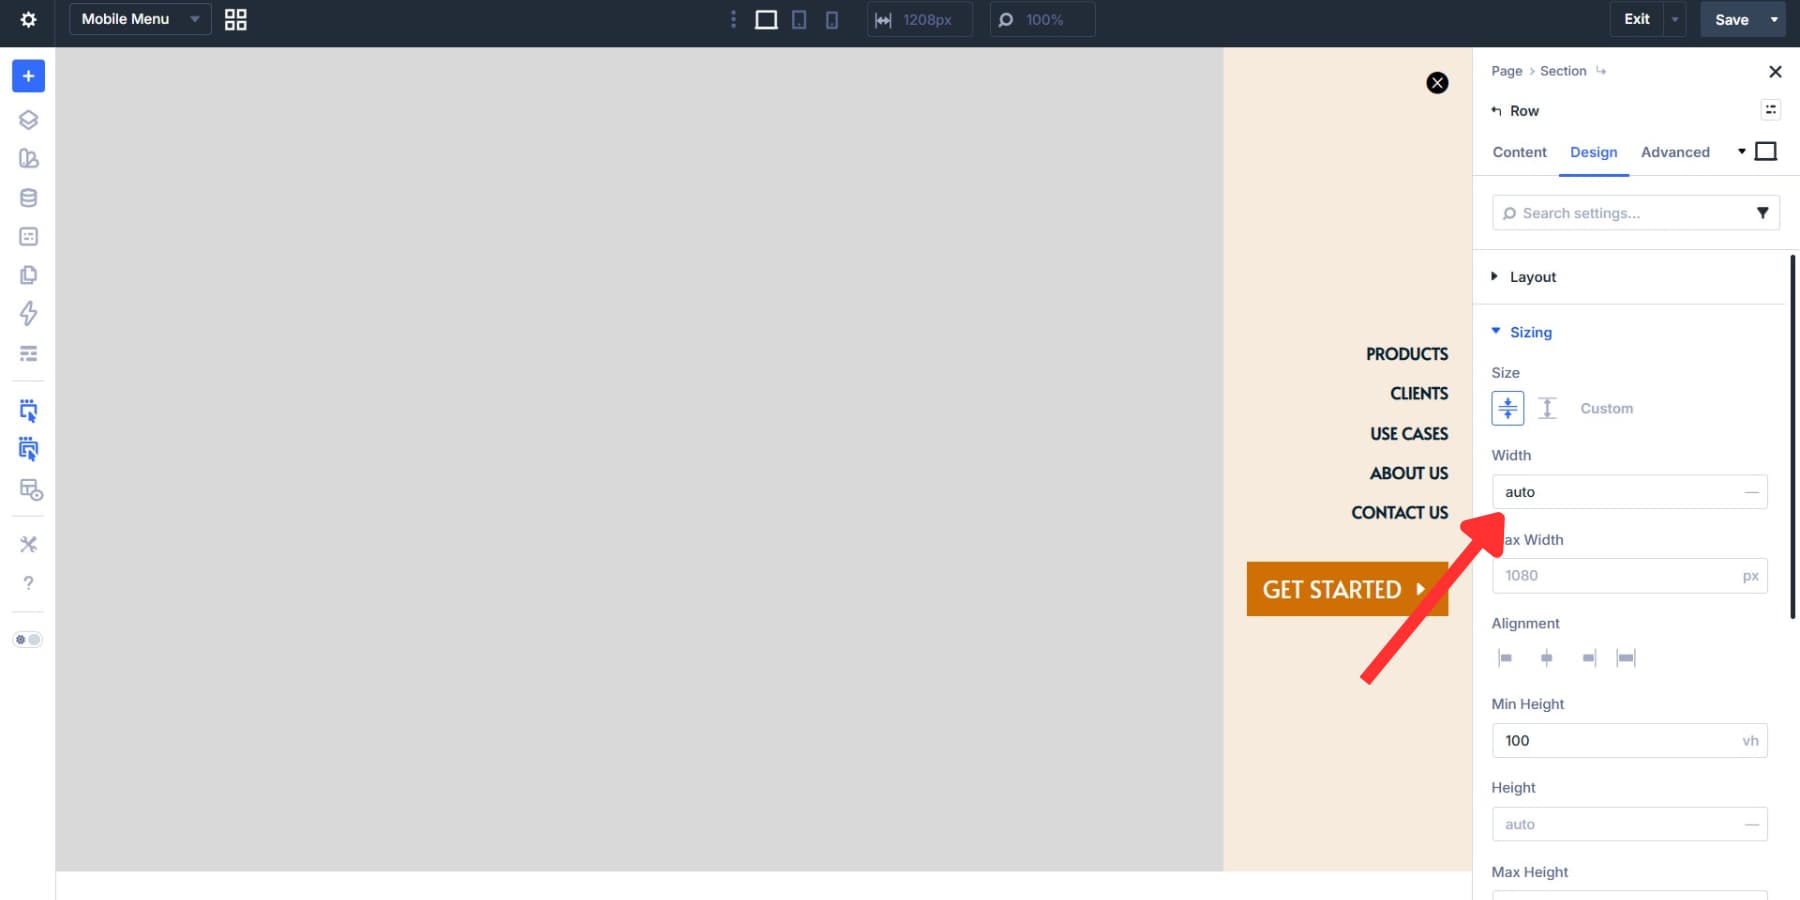This screenshot has width=1800, height=900.
Task: Click the Get Started button
Action: point(1346,589)
